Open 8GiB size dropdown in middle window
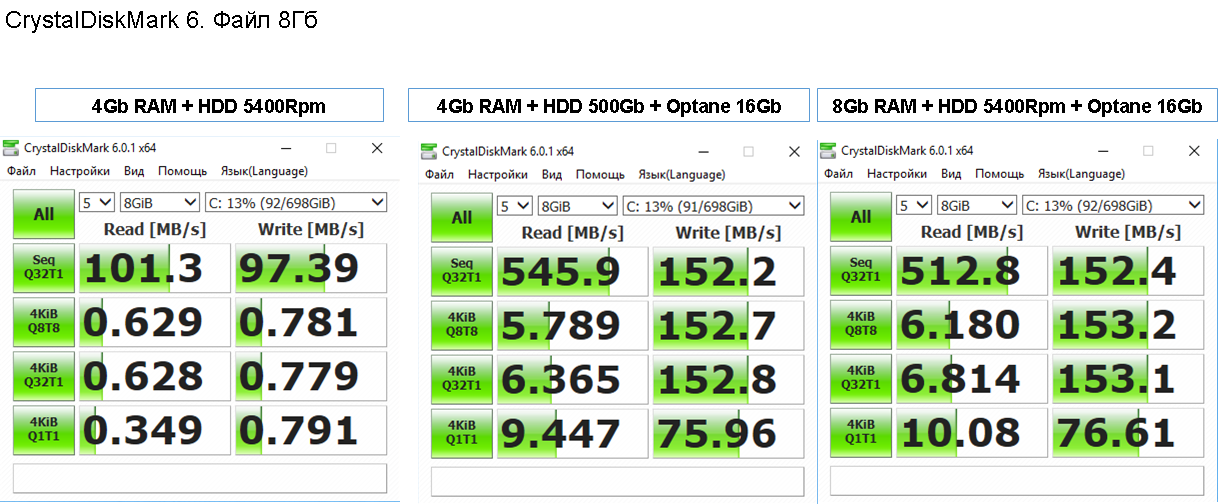 (x=578, y=205)
